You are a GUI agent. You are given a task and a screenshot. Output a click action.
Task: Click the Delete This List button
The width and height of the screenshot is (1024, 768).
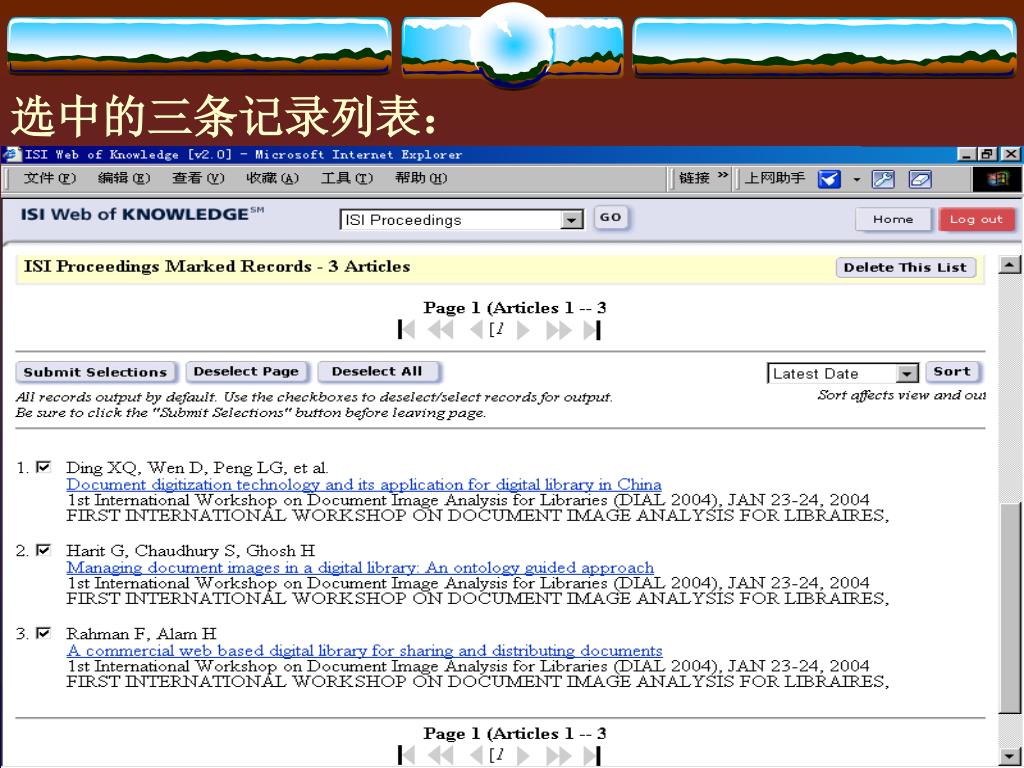[x=905, y=267]
